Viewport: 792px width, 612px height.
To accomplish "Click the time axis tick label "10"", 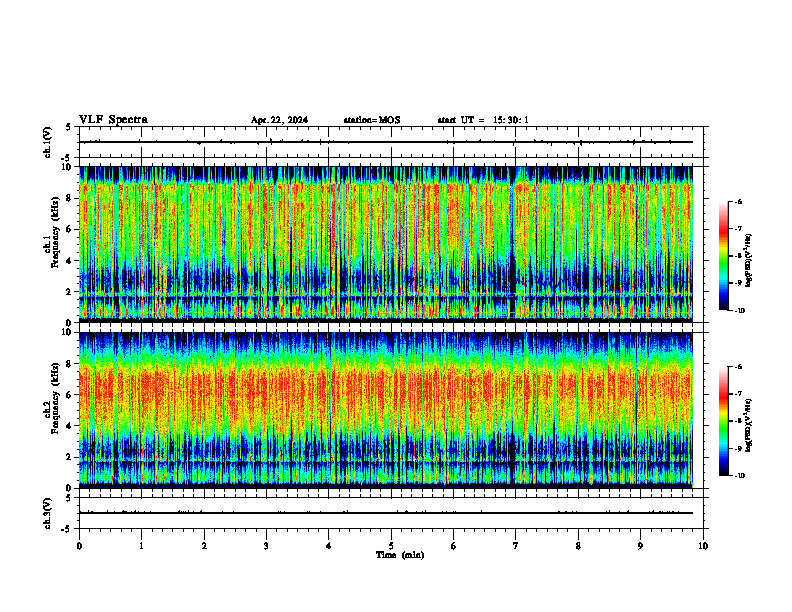I will click(703, 546).
